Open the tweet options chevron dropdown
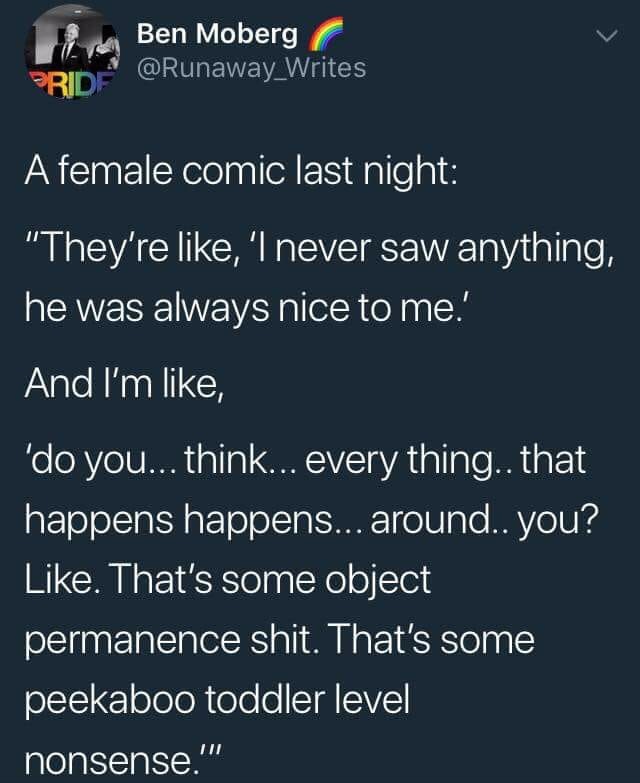The image size is (640, 783). (603, 36)
